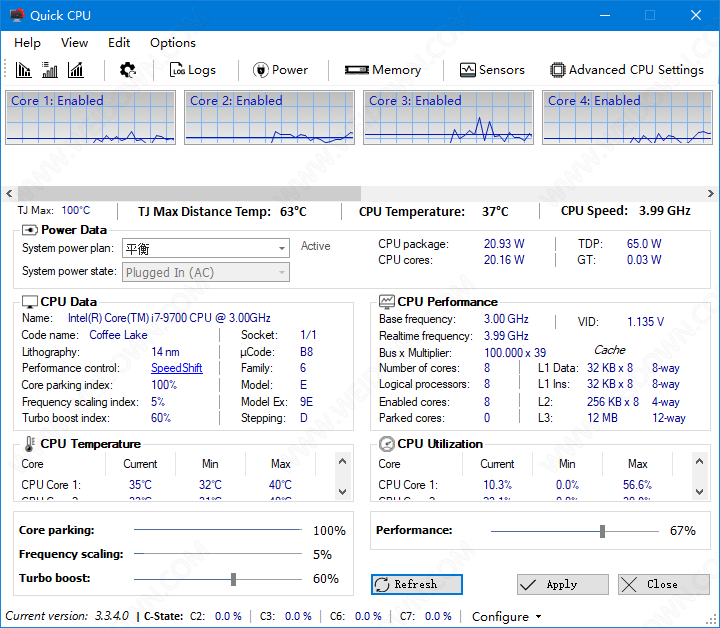Open the Help menu
Image resolution: width=720 pixels, height=628 pixels.
(28, 43)
